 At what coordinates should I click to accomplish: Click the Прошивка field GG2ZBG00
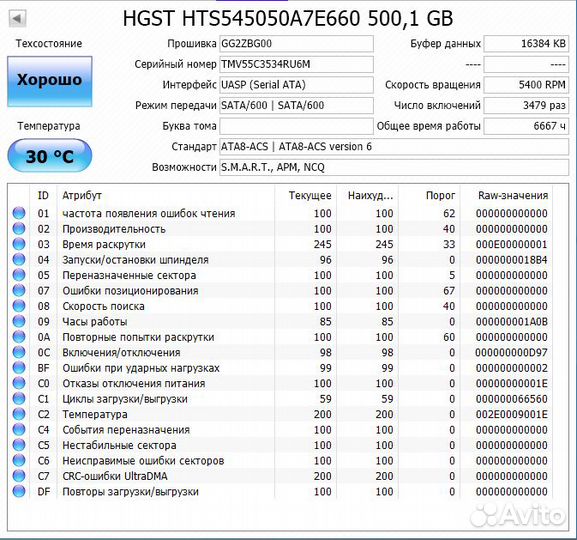[x=296, y=43]
